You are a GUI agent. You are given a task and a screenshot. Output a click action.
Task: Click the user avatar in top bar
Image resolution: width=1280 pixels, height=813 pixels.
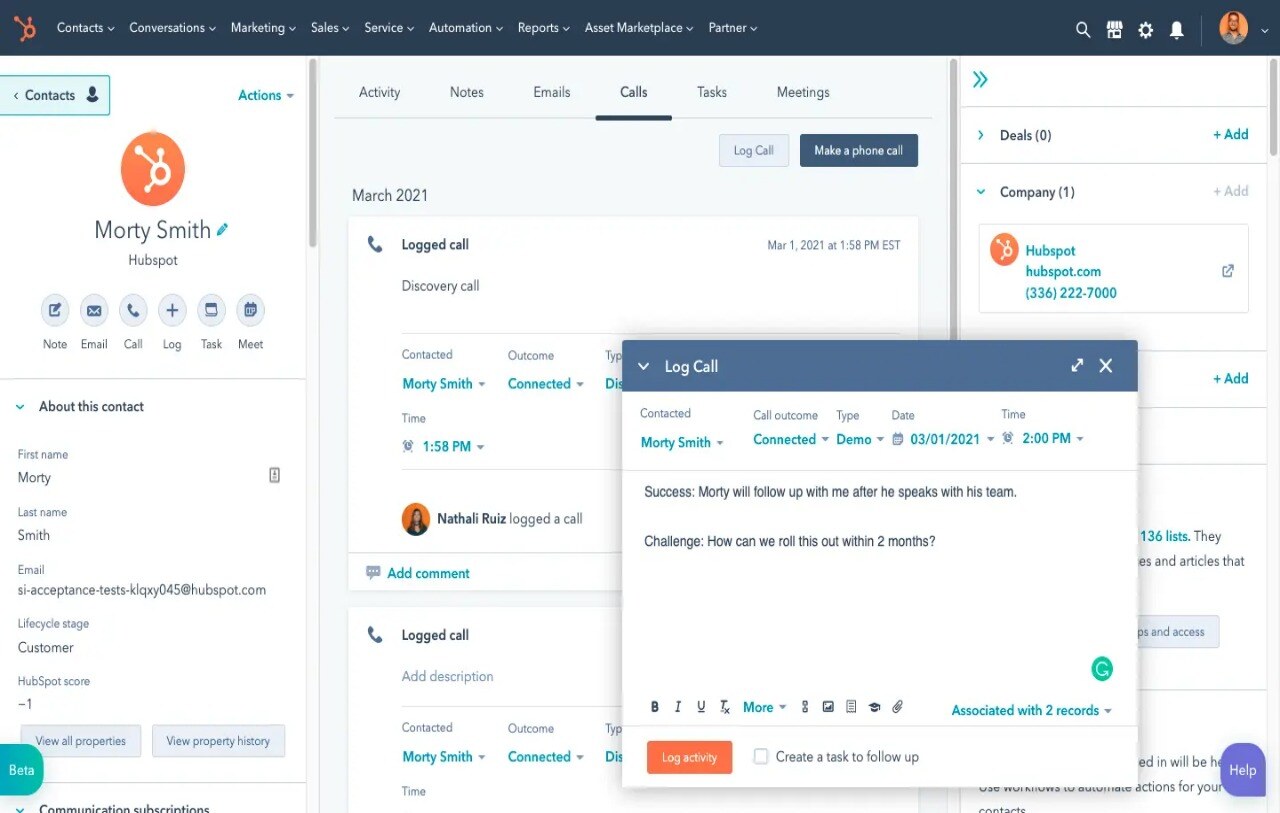click(1234, 28)
